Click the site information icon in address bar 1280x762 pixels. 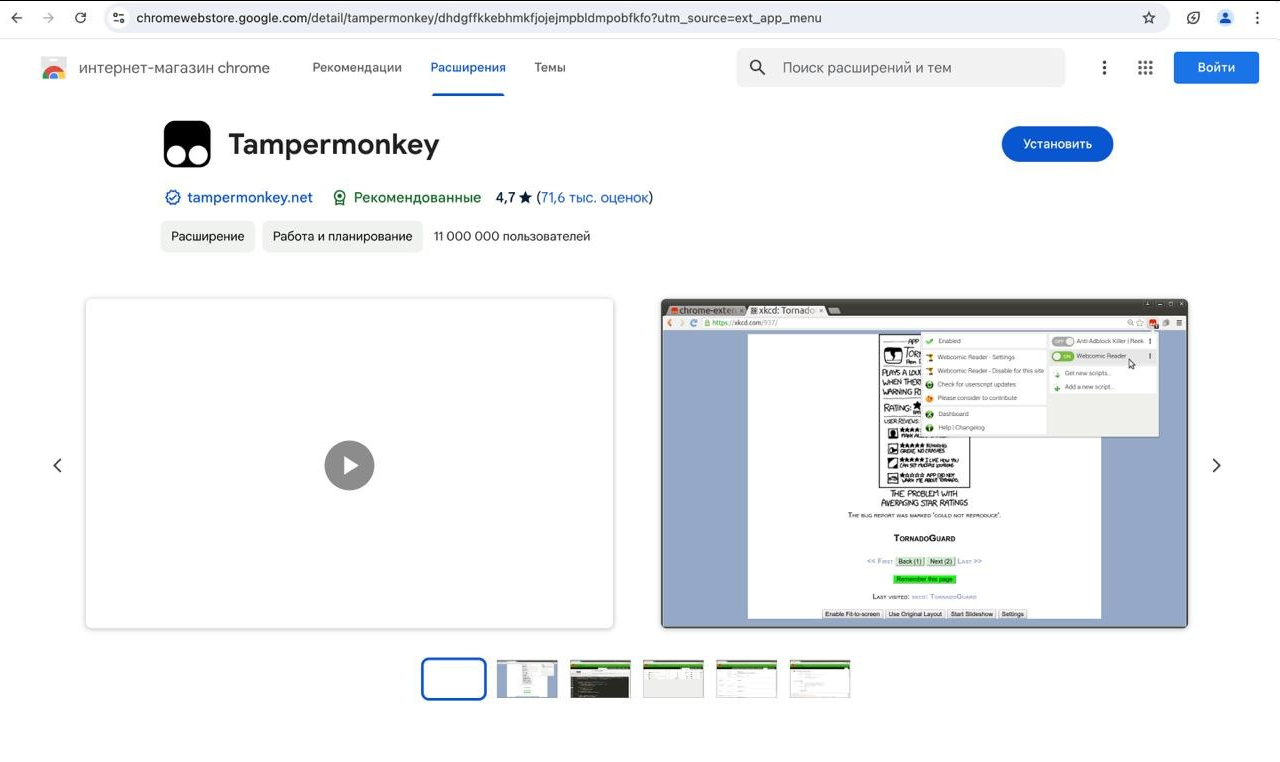(119, 18)
